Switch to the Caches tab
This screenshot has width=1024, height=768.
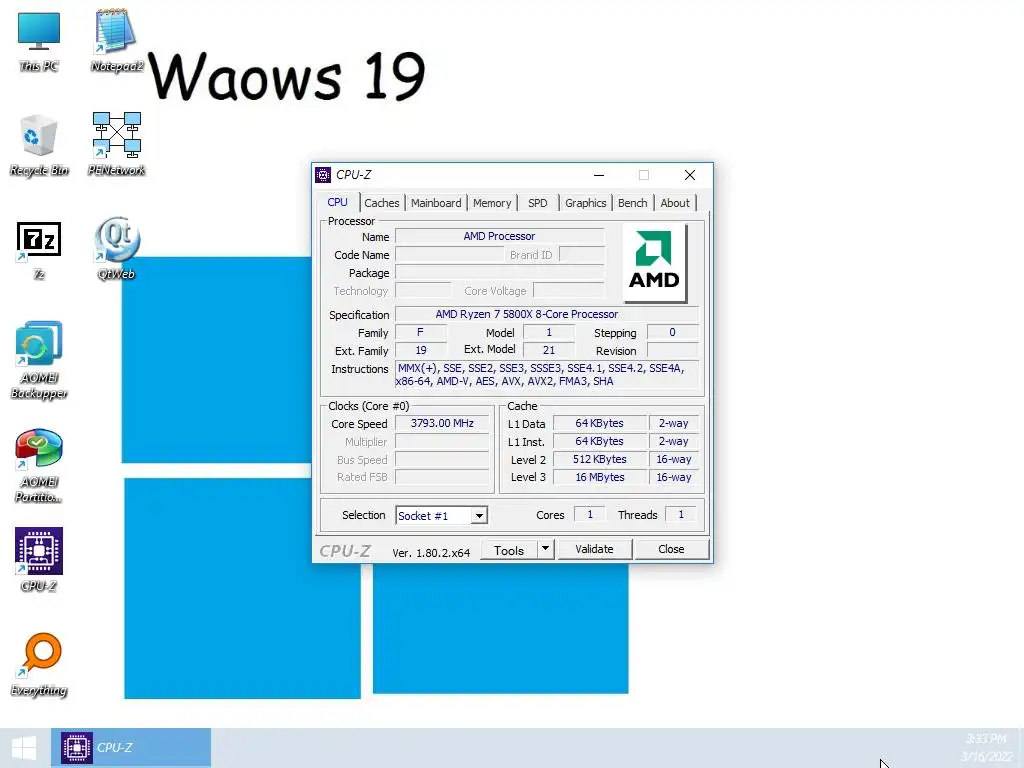coord(381,203)
